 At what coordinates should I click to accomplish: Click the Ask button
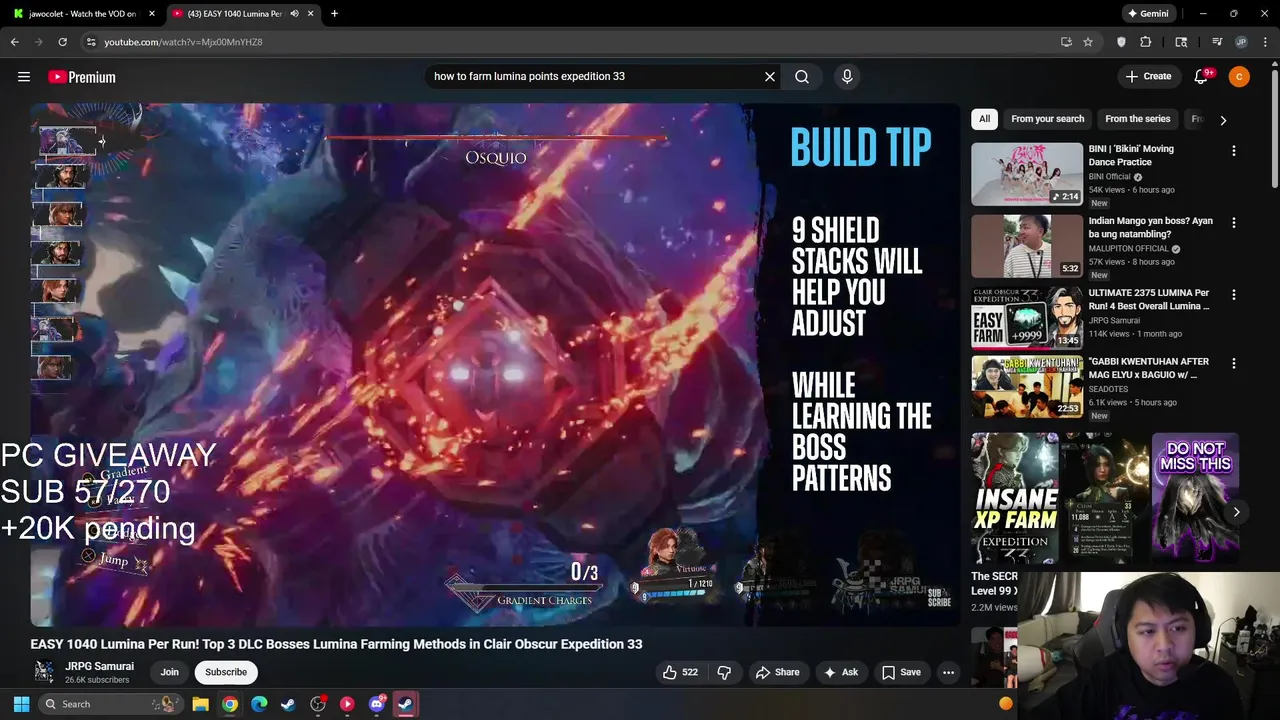(x=840, y=672)
